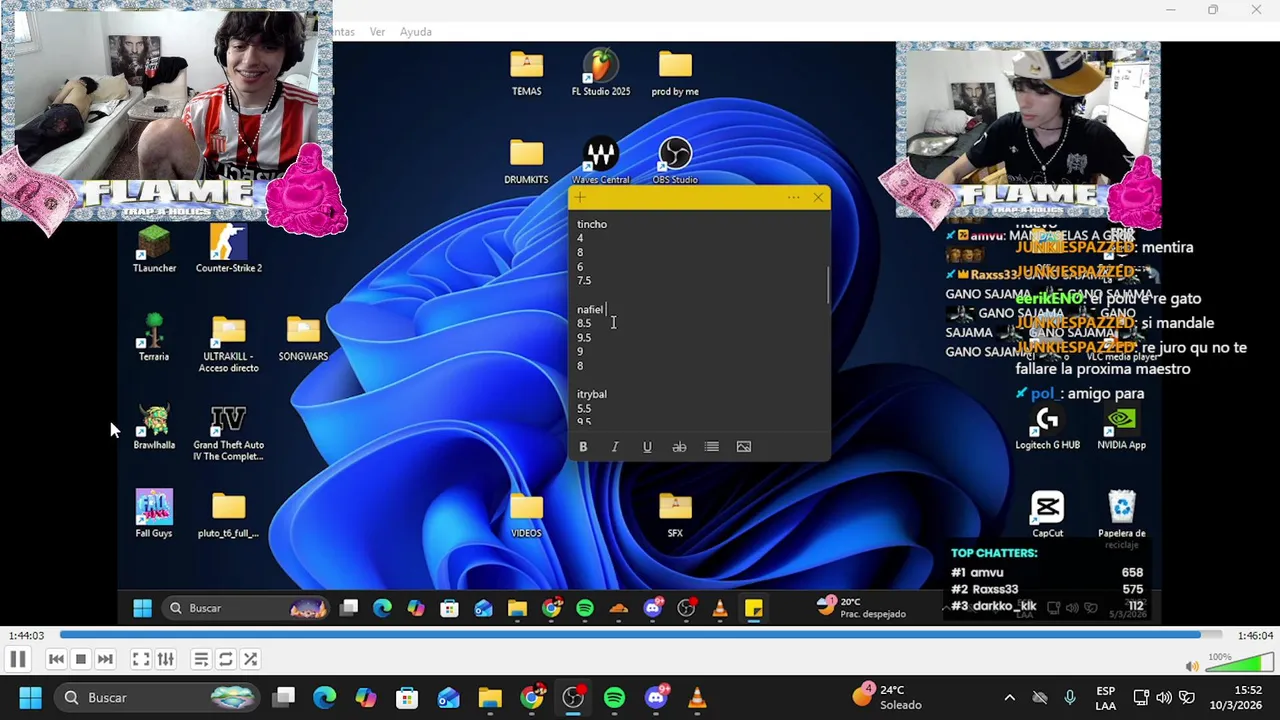Open network settings tray icon
Viewport: 1280px width, 720px height.
click(x=1141, y=697)
